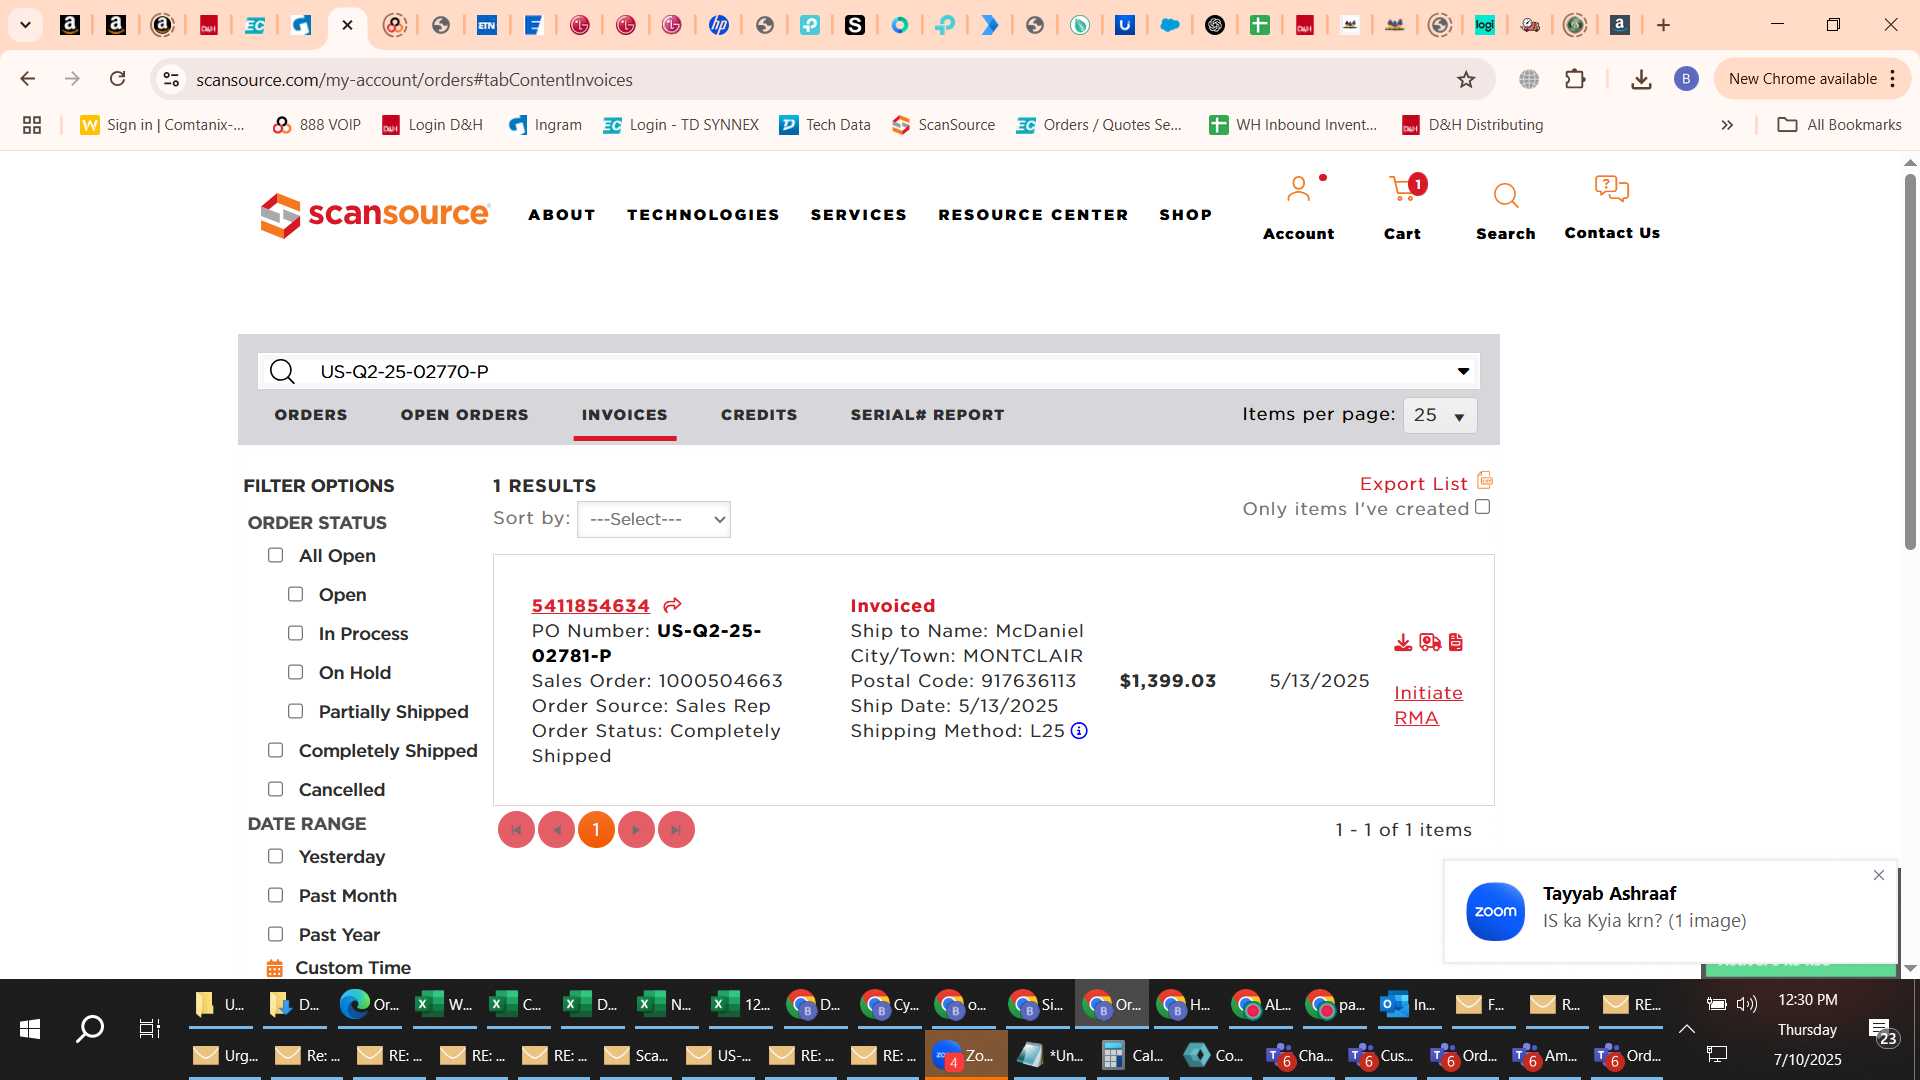Image resolution: width=1920 pixels, height=1080 pixels.
Task: Check the Past Year date range
Action: pyautogui.click(x=275, y=934)
